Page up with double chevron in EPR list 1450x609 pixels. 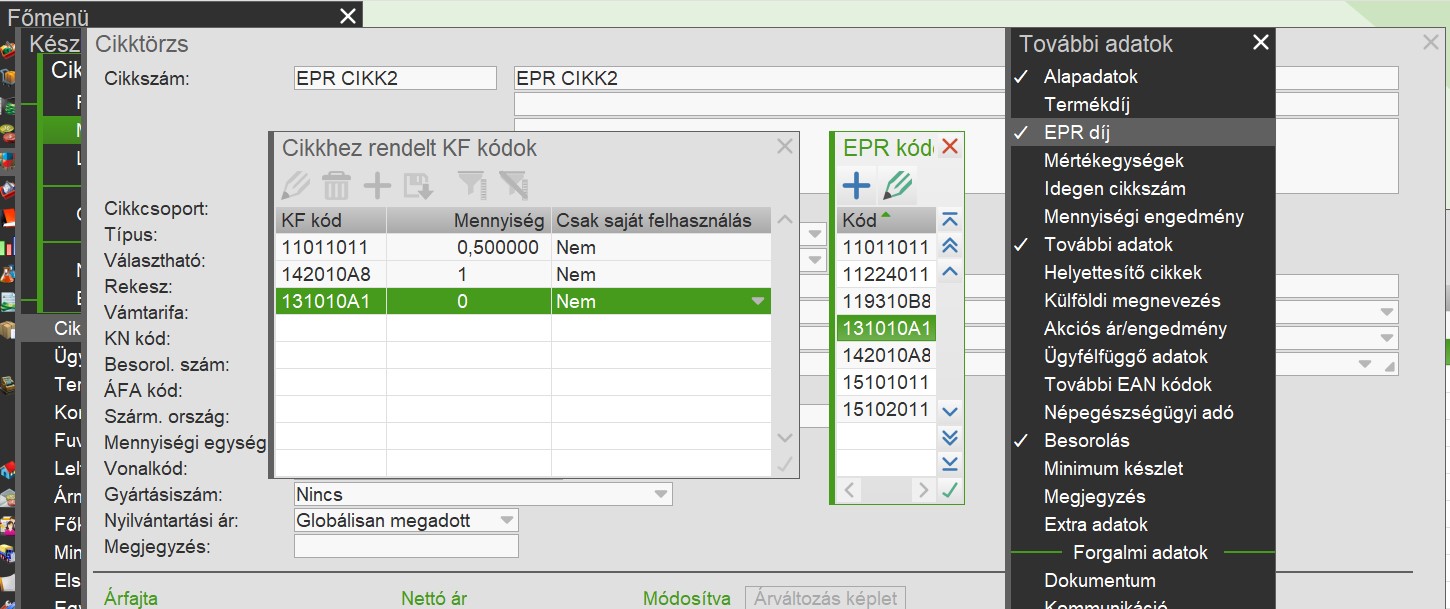(x=950, y=245)
